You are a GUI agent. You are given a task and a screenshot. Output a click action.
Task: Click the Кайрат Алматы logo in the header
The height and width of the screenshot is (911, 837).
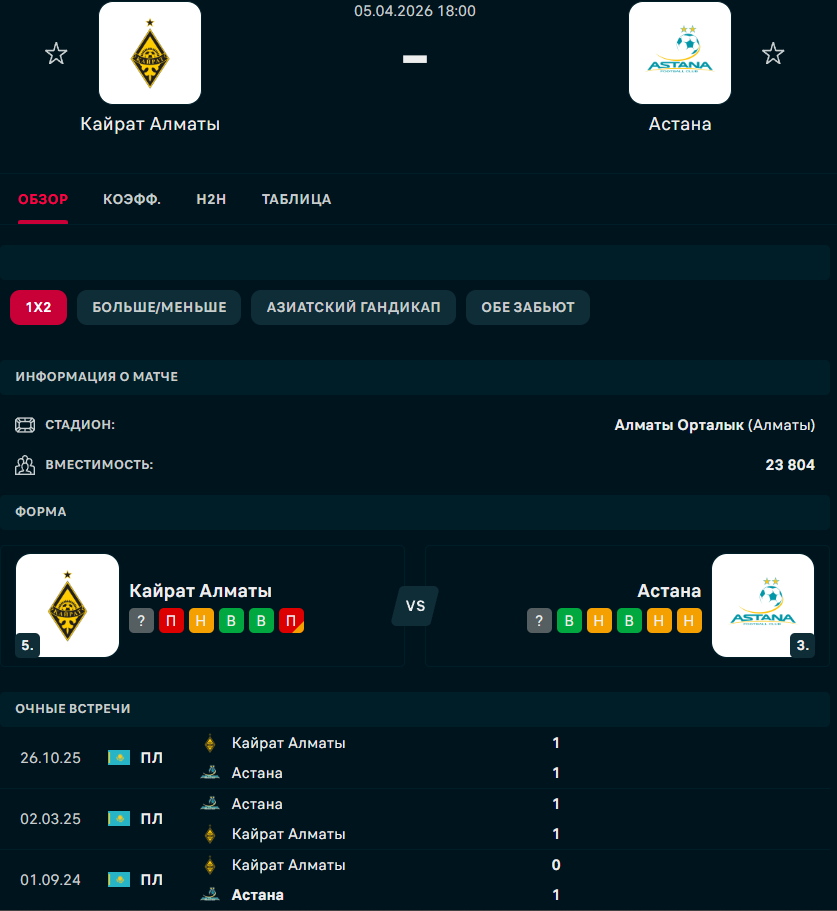coord(150,54)
